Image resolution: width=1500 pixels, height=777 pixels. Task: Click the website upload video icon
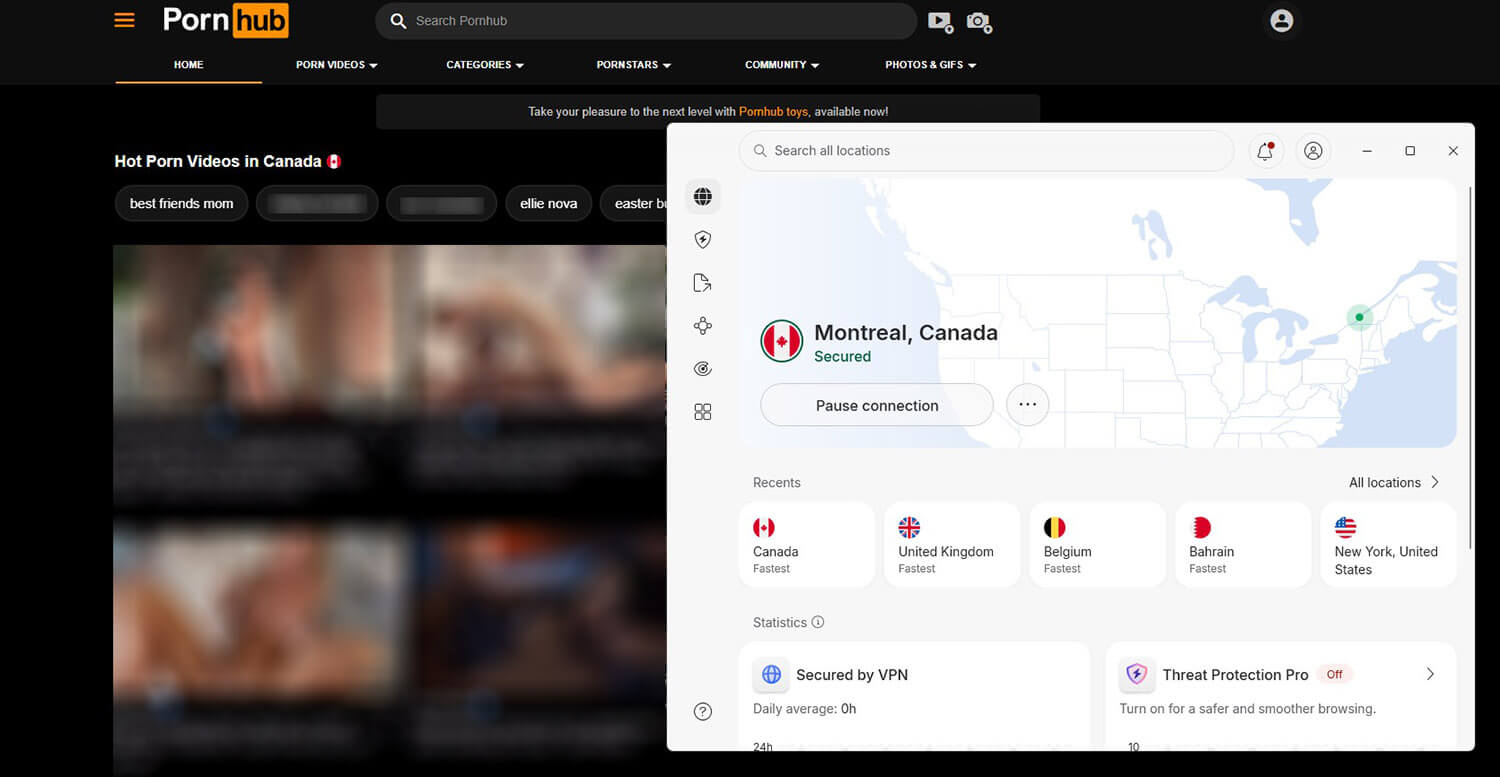[940, 21]
